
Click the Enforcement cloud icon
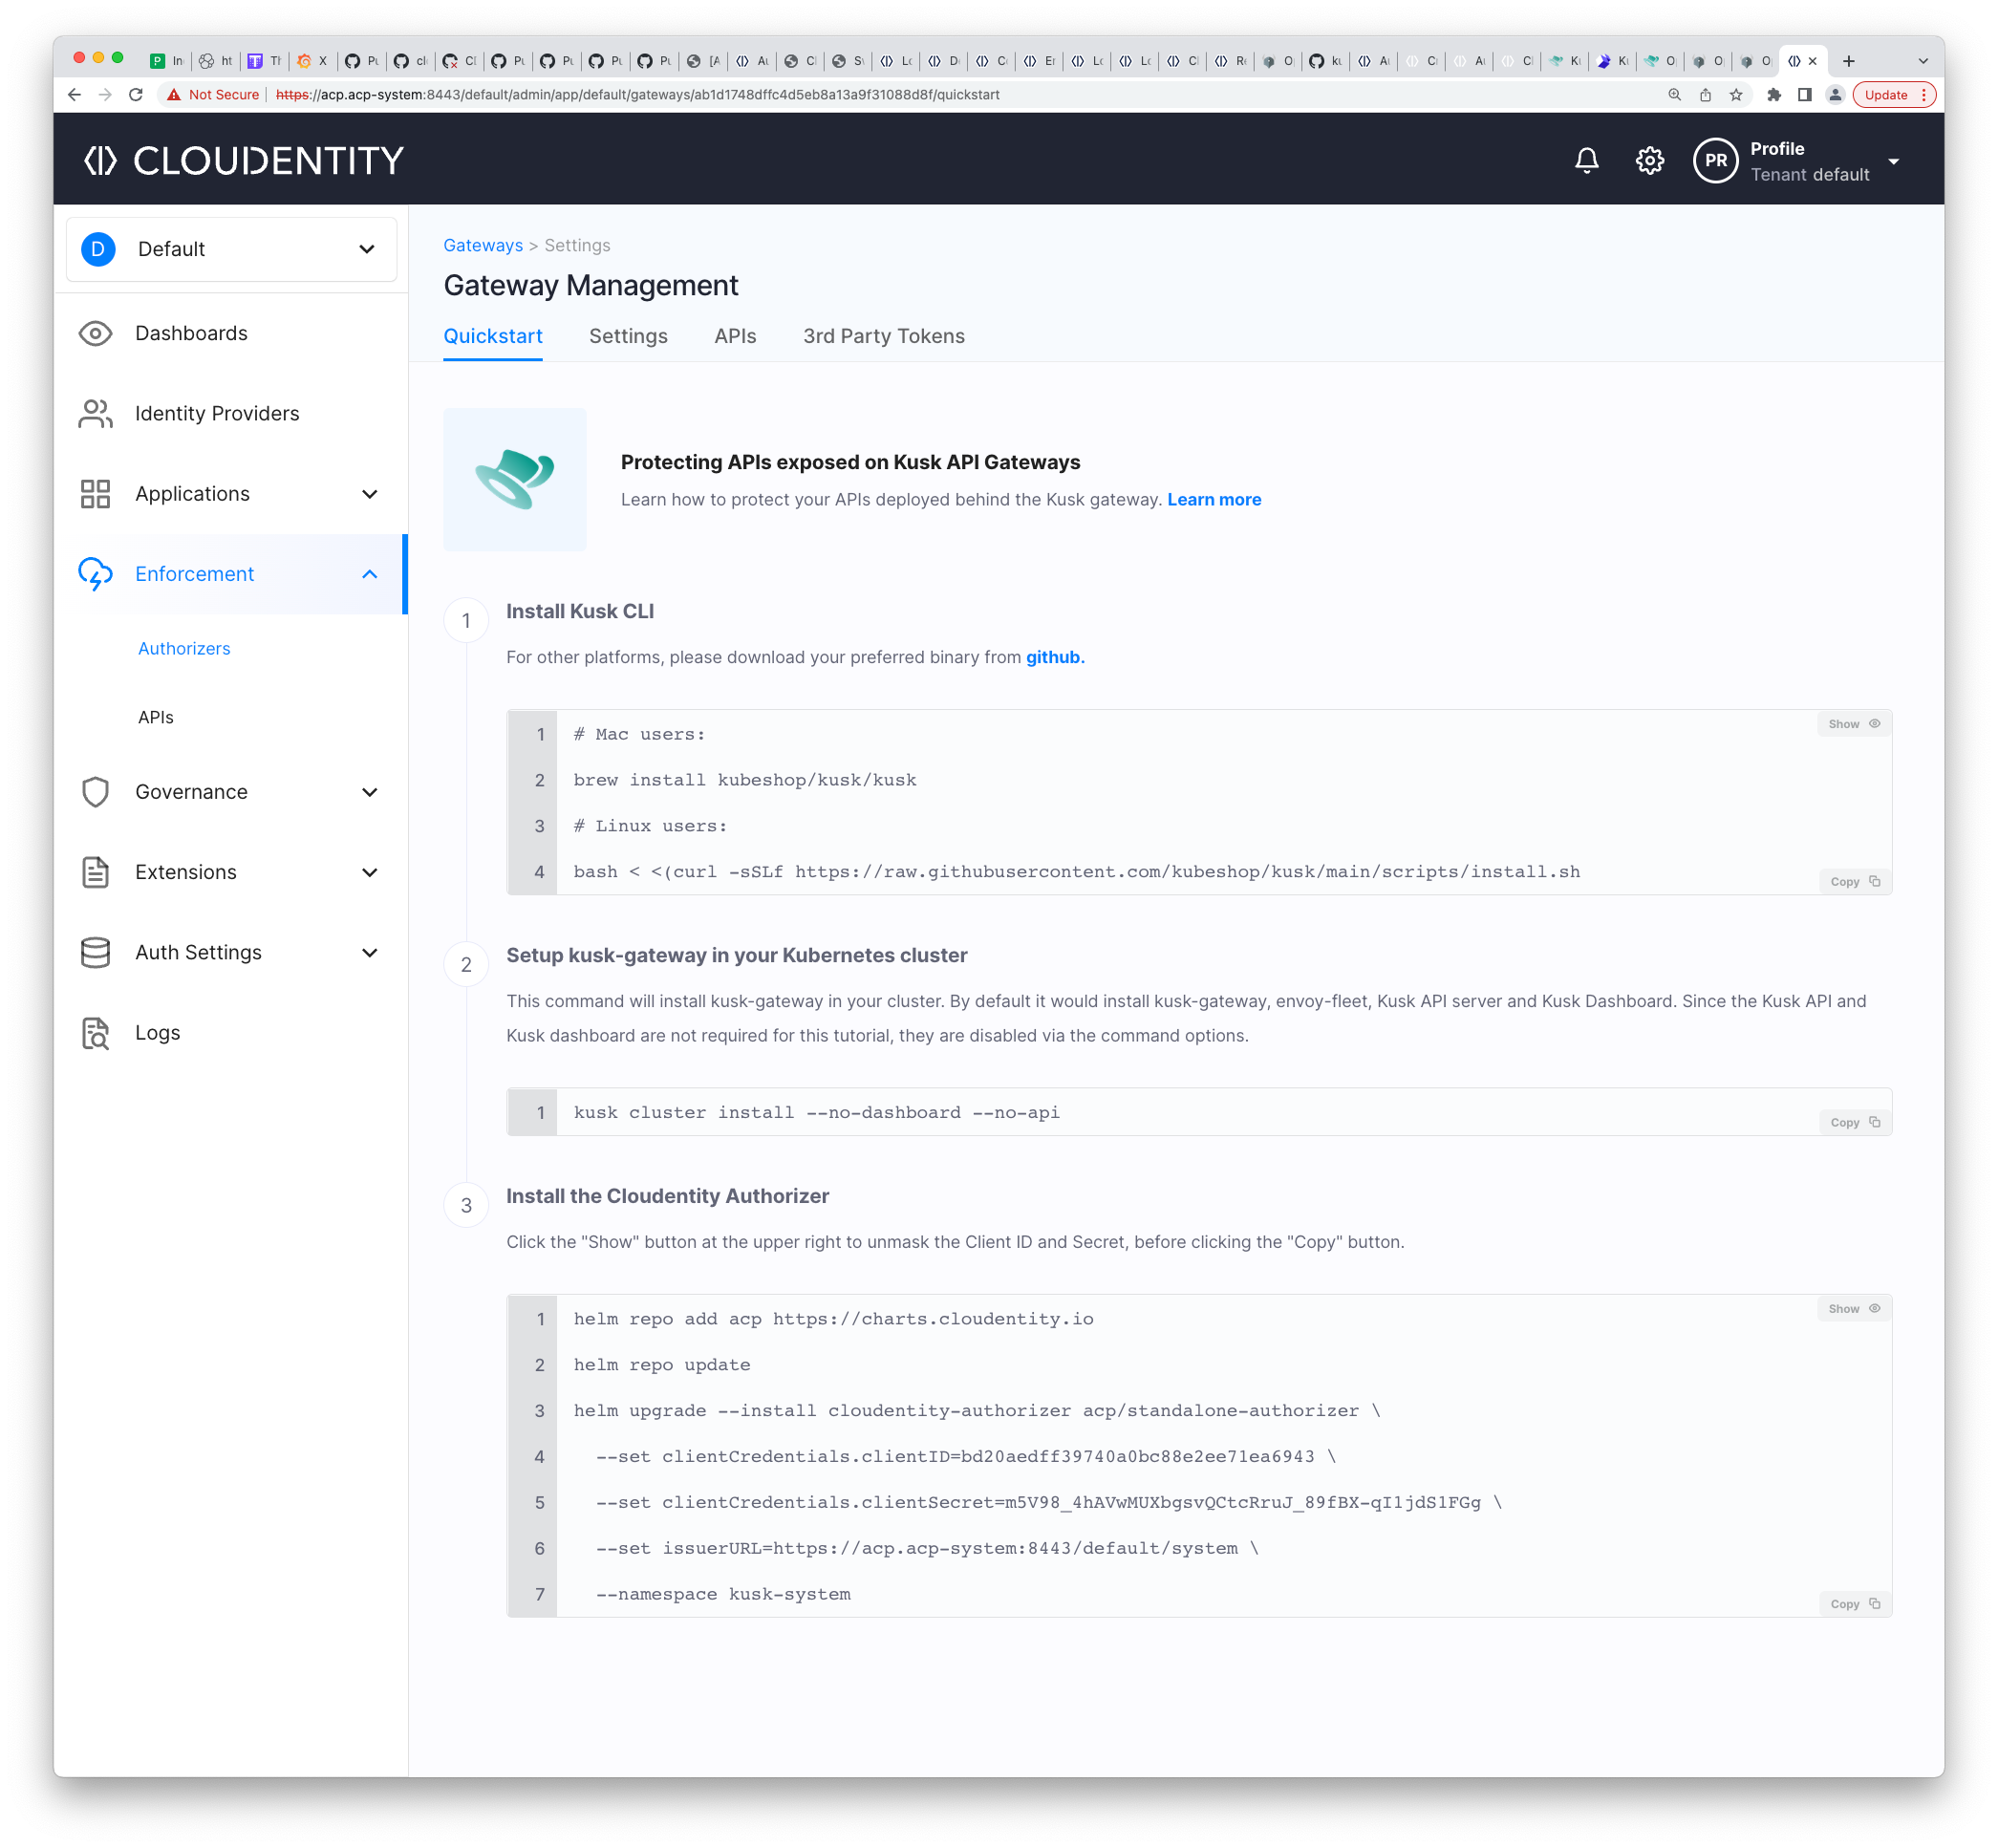click(95, 574)
